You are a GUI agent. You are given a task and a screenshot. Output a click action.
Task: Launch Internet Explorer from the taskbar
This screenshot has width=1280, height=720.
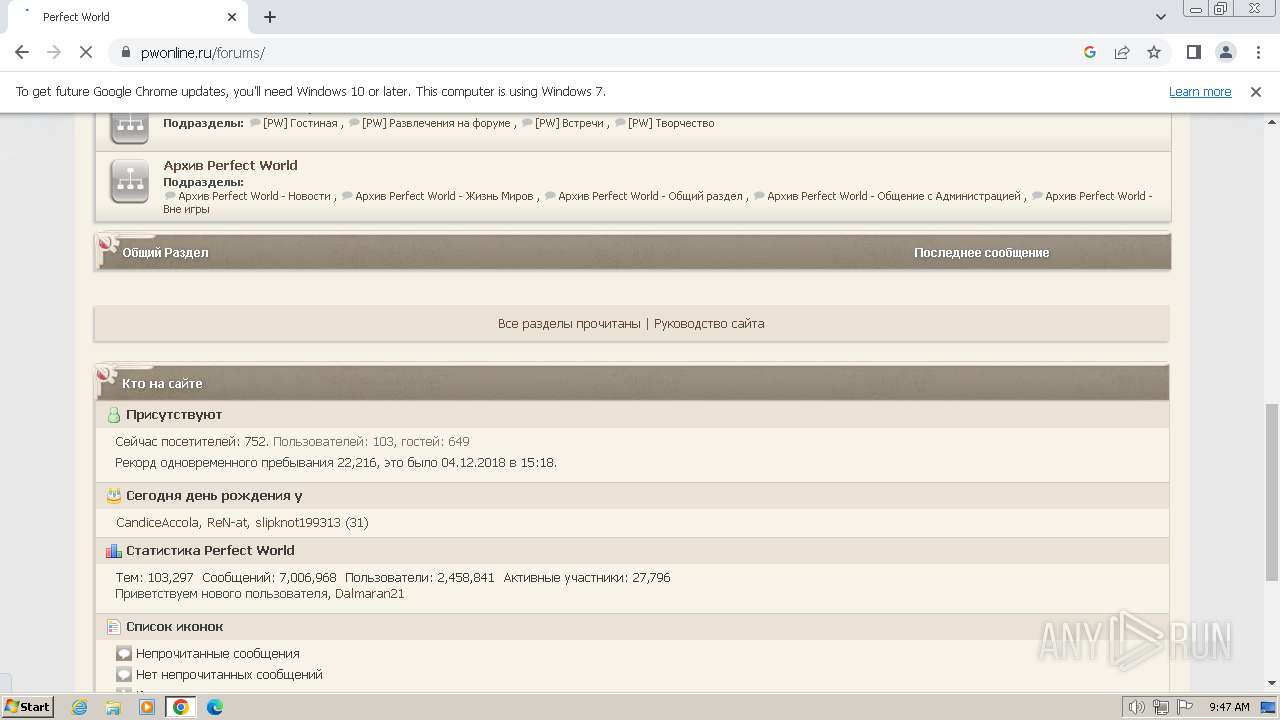[x=80, y=707]
